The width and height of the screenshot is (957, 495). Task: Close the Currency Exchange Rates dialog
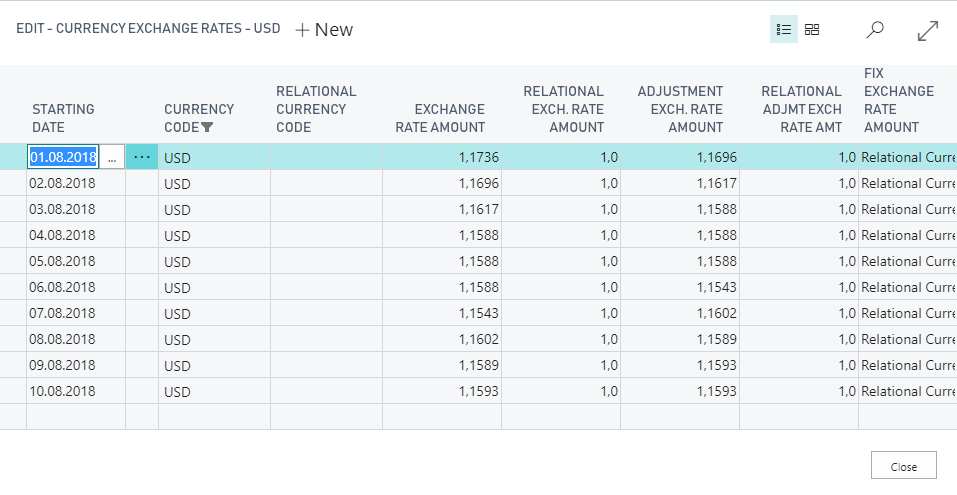click(x=903, y=466)
